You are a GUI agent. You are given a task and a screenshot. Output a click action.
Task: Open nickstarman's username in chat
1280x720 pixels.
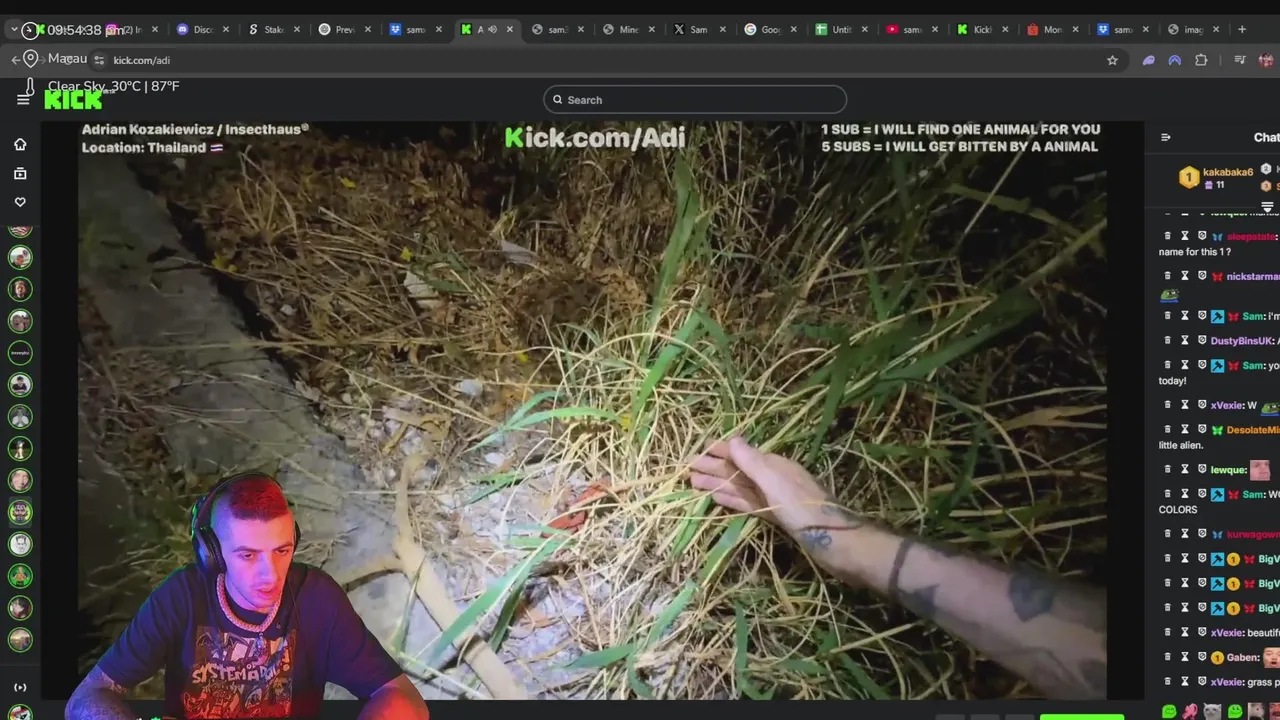1253,276
